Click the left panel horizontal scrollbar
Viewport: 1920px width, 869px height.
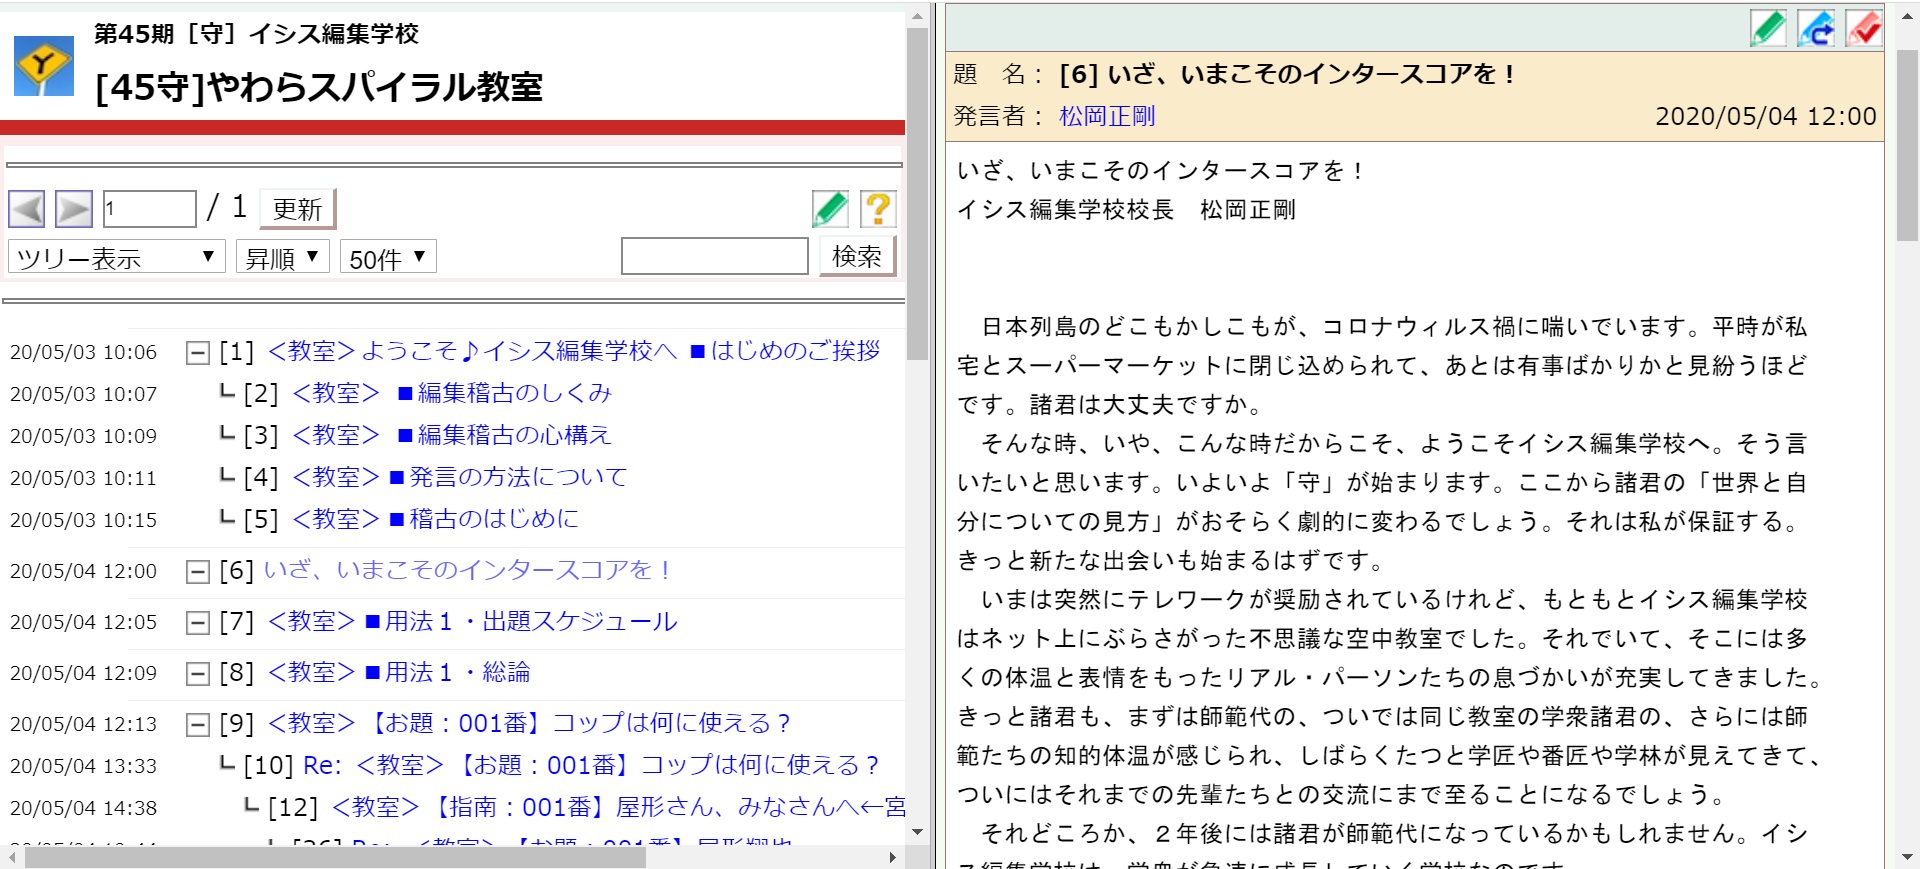tap(335, 857)
